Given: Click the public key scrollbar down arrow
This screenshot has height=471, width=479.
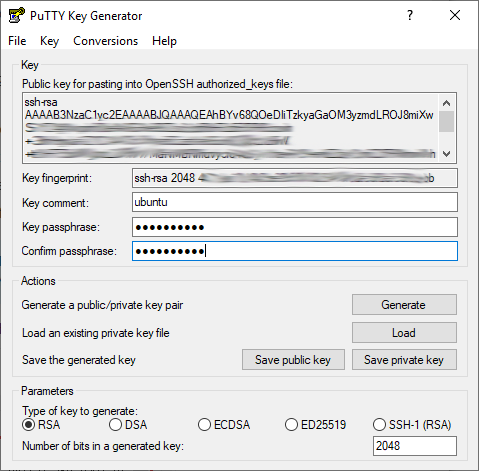Looking at the screenshot, I should pos(447,154).
